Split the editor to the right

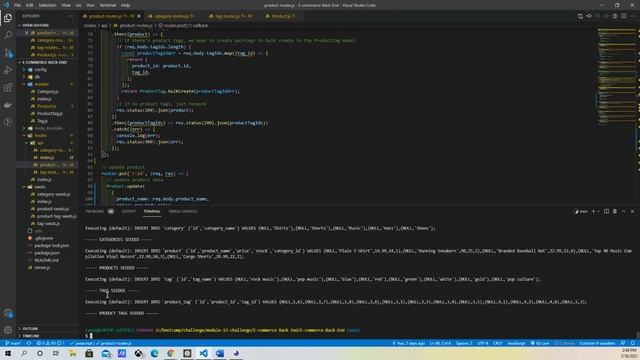point(624,16)
